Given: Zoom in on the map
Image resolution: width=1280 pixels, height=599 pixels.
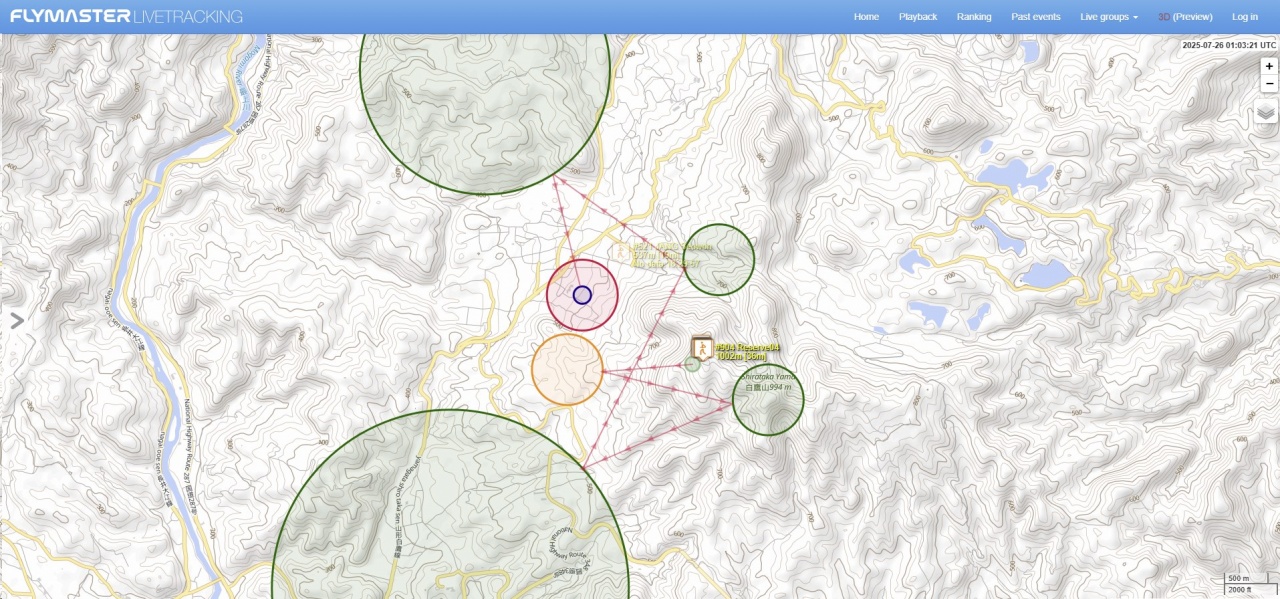Looking at the screenshot, I should point(1269,66).
